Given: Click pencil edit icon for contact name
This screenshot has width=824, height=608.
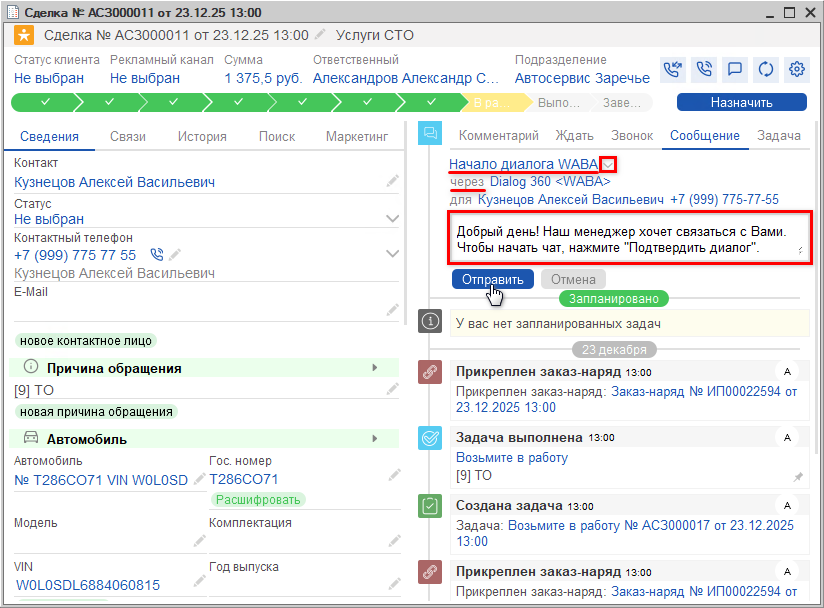Looking at the screenshot, I should tap(393, 181).
